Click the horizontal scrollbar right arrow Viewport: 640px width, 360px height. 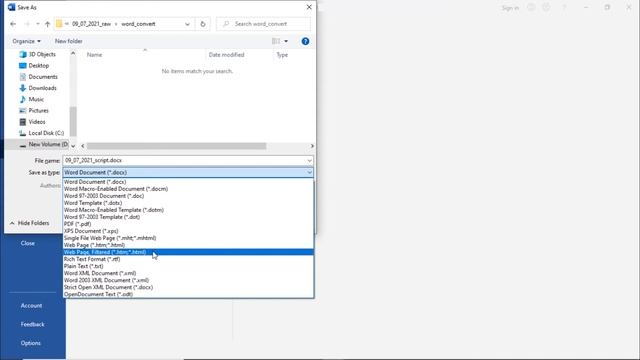pos(312,146)
